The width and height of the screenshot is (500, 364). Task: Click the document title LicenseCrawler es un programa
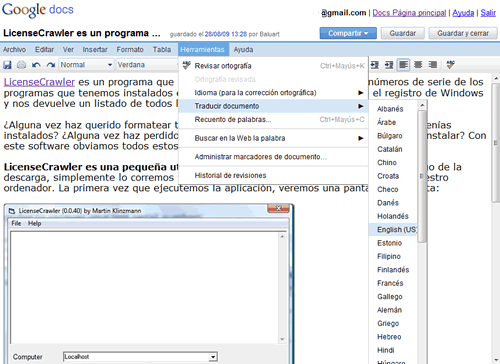point(82,33)
